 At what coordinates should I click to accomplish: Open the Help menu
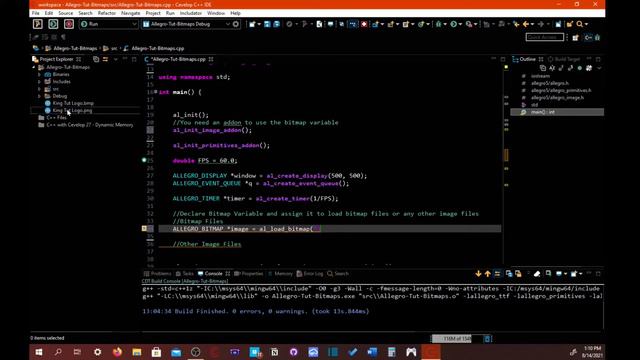pos(236,13)
